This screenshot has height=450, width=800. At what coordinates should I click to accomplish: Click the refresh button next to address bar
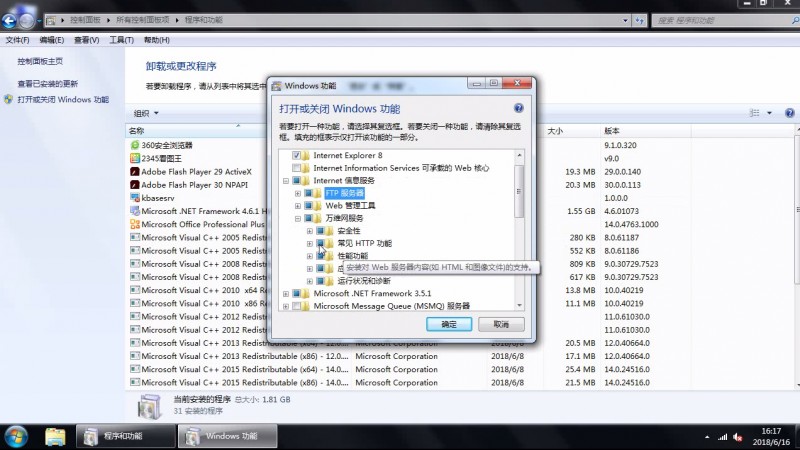(x=640, y=20)
